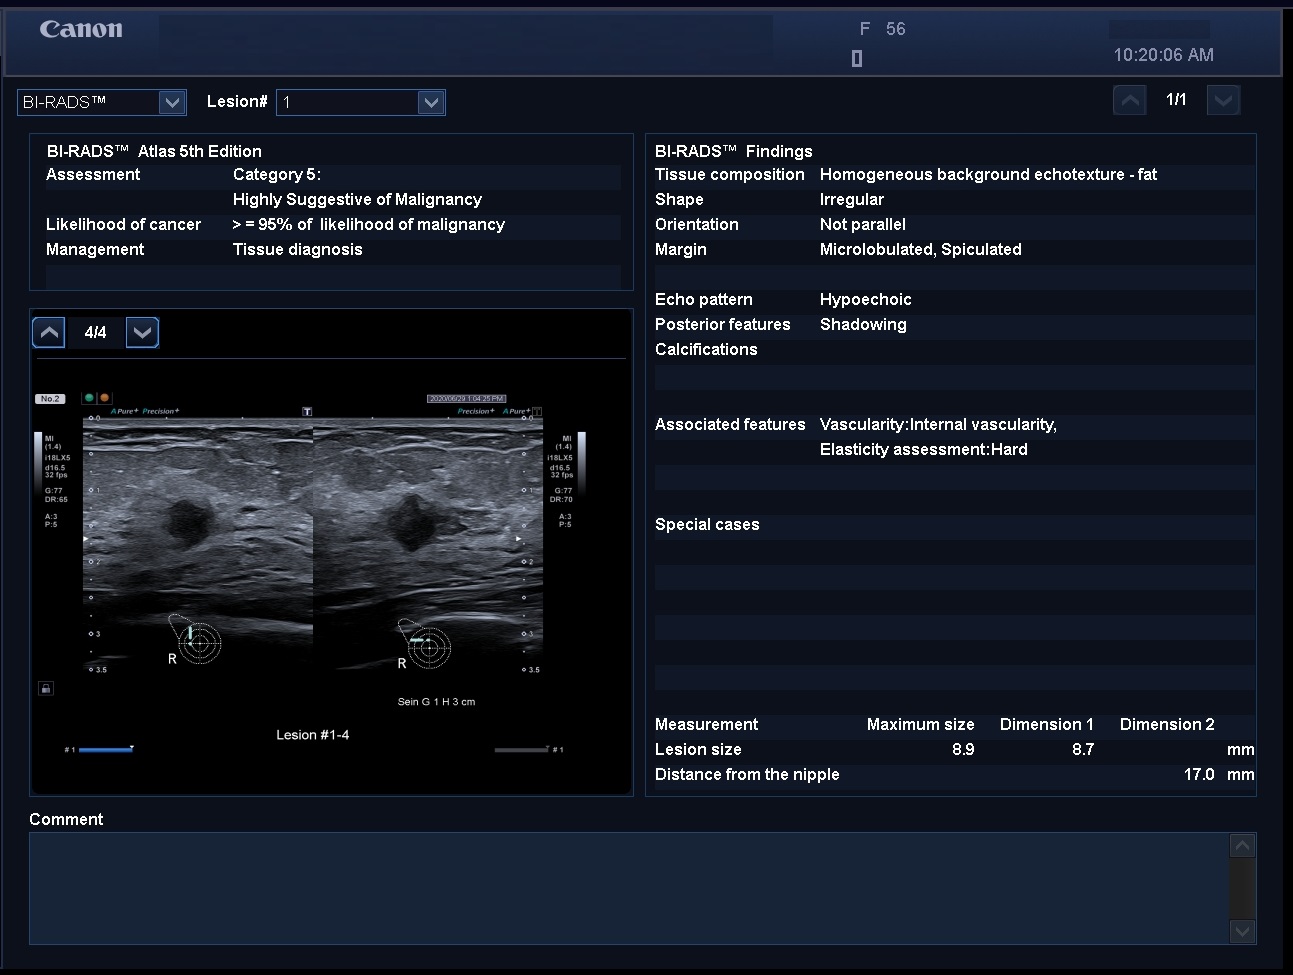Click inside the Comment text box

click(x=628, y=888)
